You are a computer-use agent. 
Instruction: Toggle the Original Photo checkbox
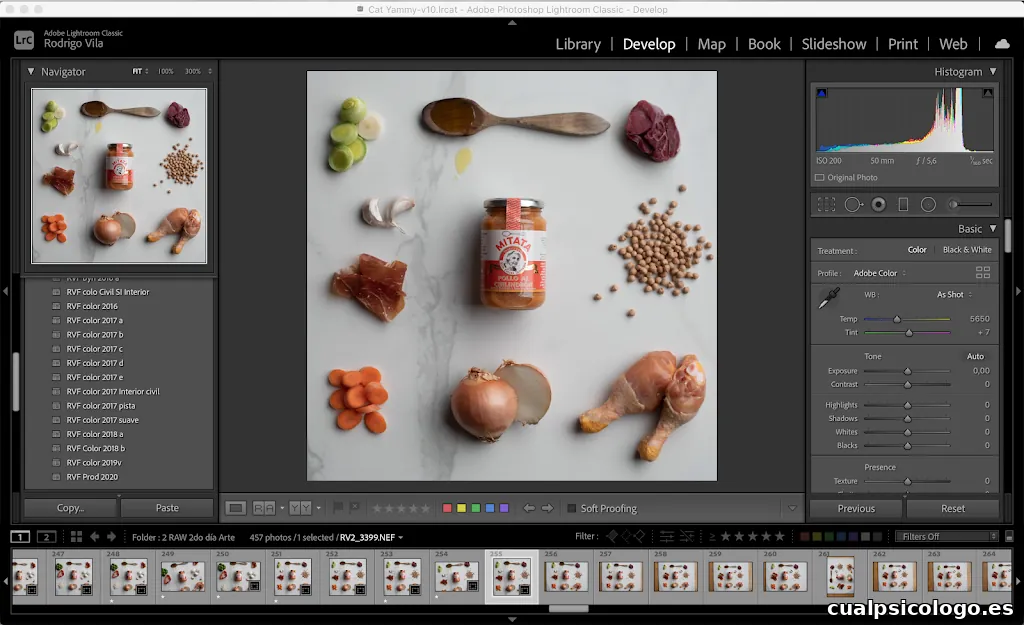pyautogui.click(x=820, y=178)
